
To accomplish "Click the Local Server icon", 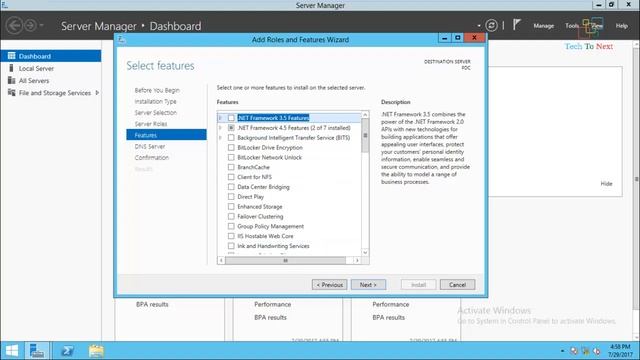I will (x=11, y=68).
